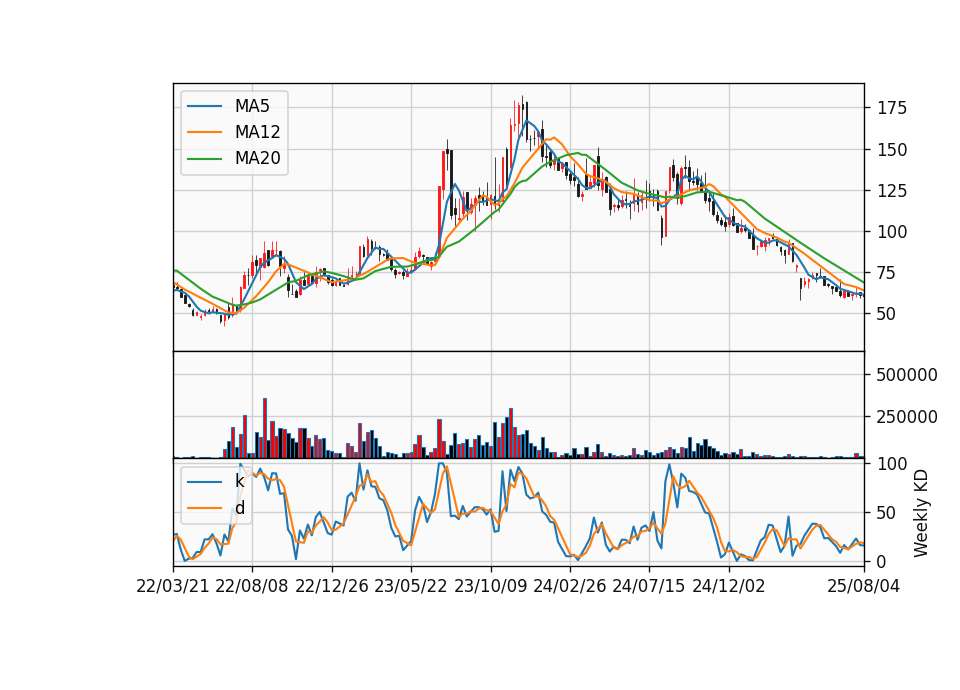The image size is (960, 690).
Task: Click the 24/12/02 date label
Action: click(x=729, y=586)
